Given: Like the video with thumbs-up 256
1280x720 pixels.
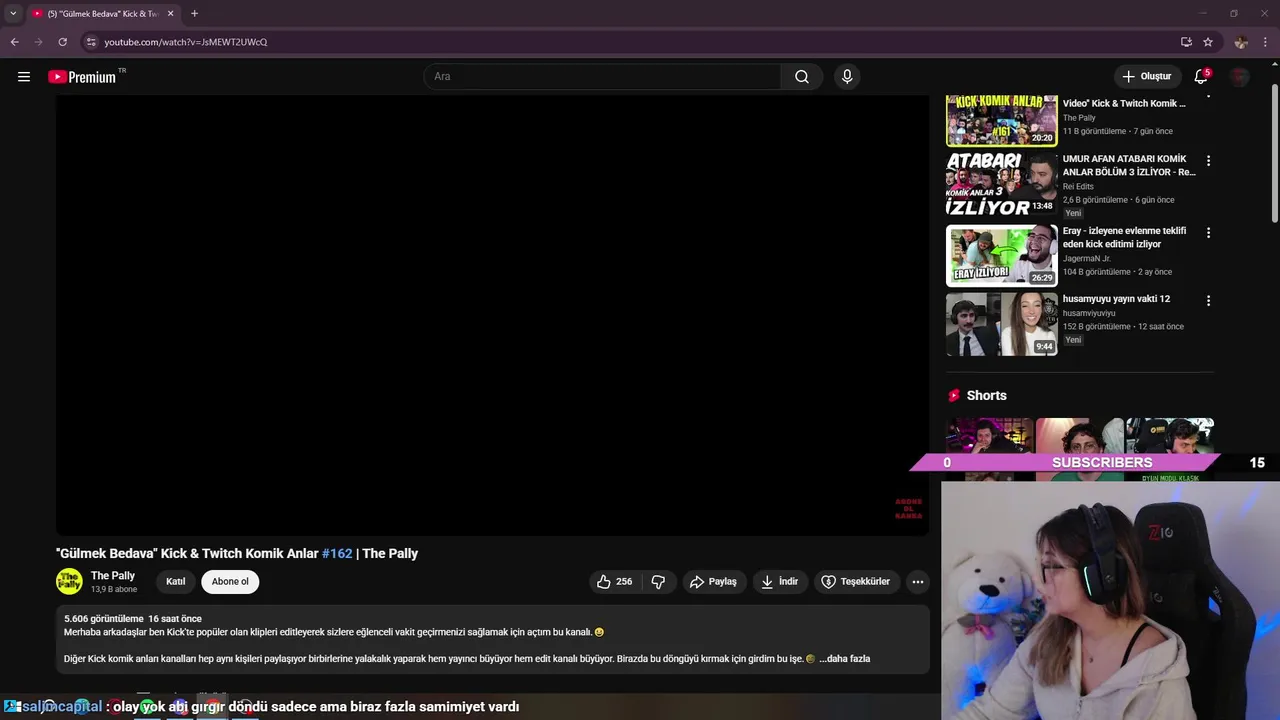Looking at the screenshot, I should (615, 582).
